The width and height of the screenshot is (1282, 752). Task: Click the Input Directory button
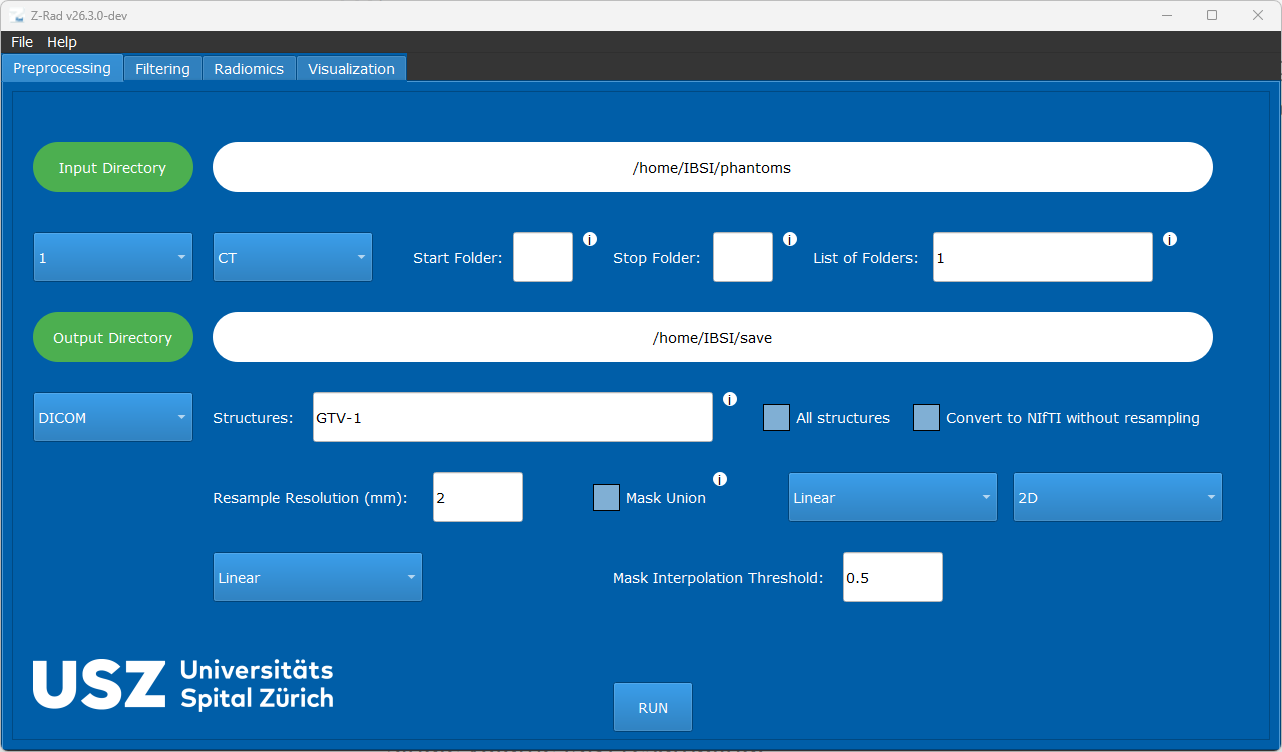tap(113, 167)
